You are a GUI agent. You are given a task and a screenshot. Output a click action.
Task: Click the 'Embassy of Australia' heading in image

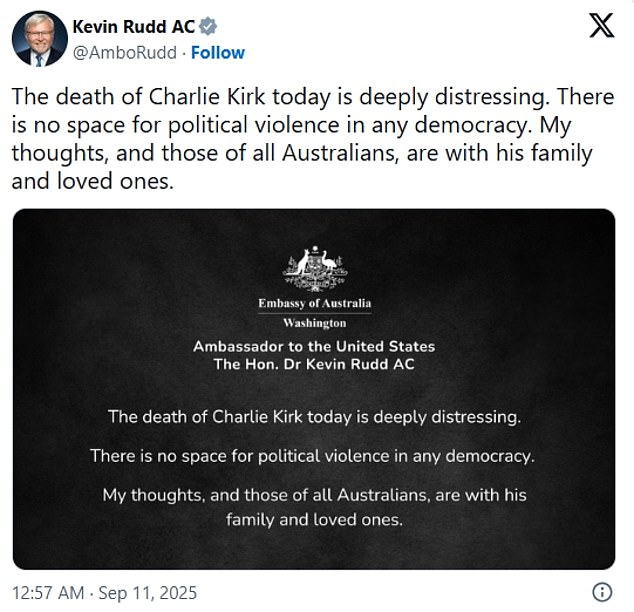tap(314, 304)
